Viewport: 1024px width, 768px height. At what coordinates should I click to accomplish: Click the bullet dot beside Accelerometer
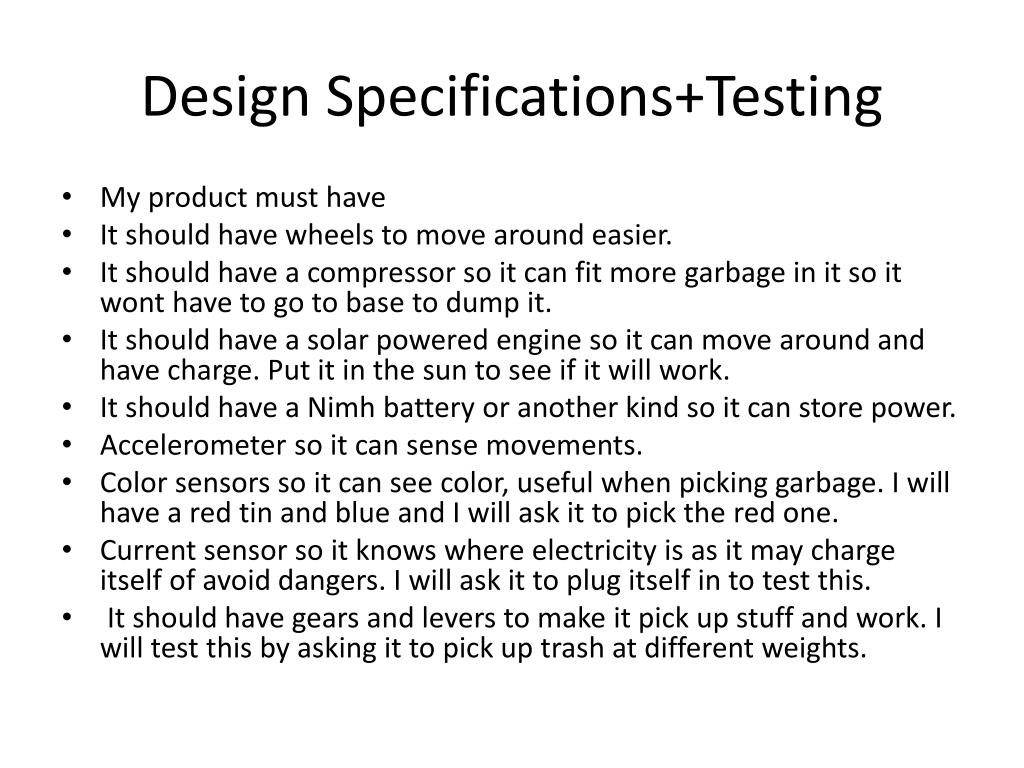[x=67, y=445]
